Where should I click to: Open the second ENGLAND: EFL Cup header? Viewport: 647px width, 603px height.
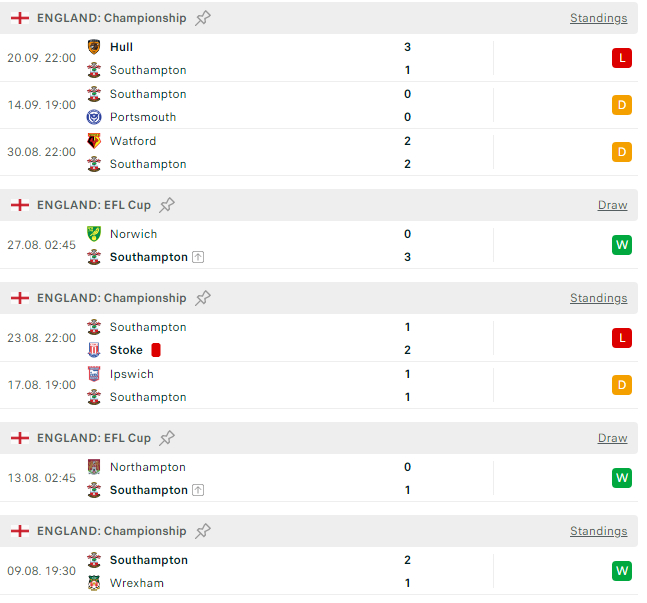(319, 438)
